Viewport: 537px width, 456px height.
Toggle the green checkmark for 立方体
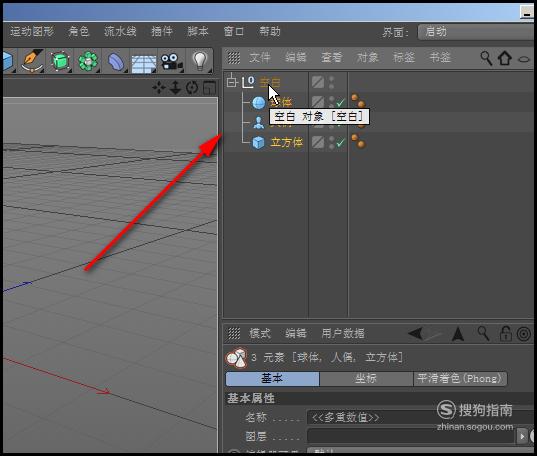tap(340, 143)
